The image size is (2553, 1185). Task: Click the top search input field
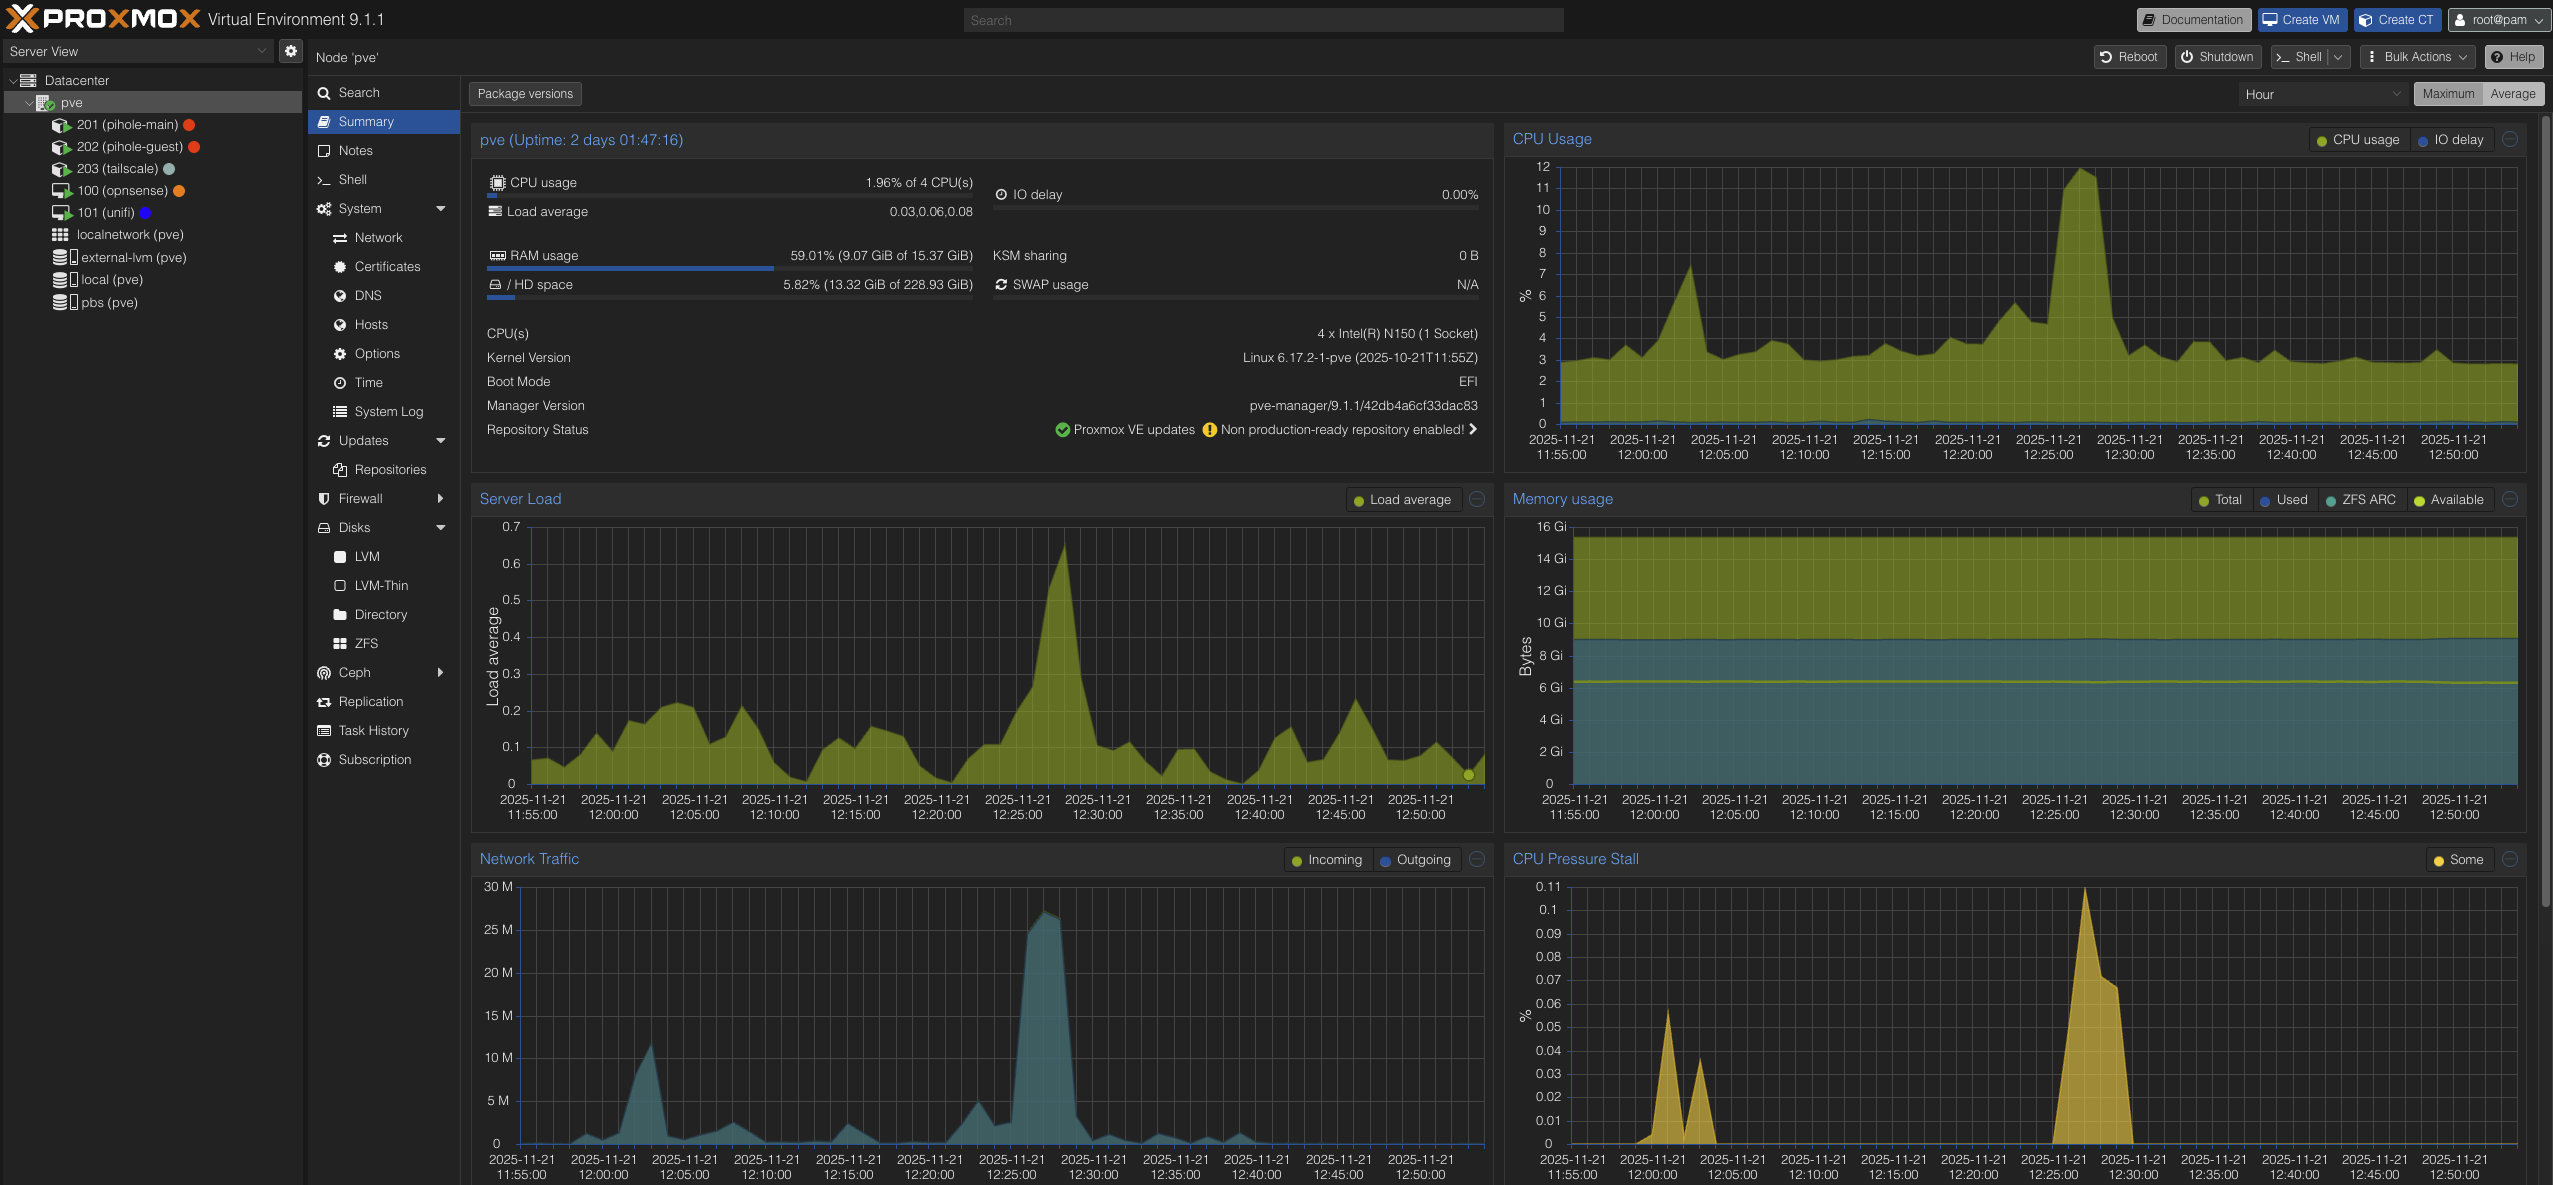(x=1263, y=20)
